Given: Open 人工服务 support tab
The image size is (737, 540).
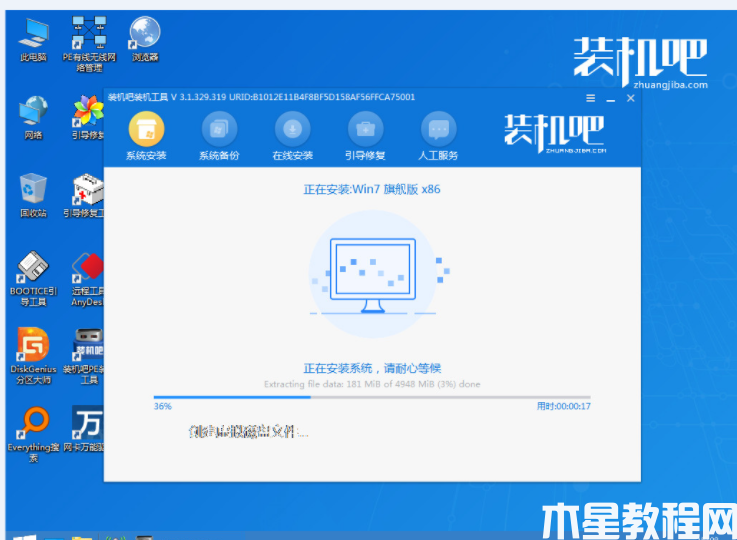Looking at the screenshot, I should (438, 136).
